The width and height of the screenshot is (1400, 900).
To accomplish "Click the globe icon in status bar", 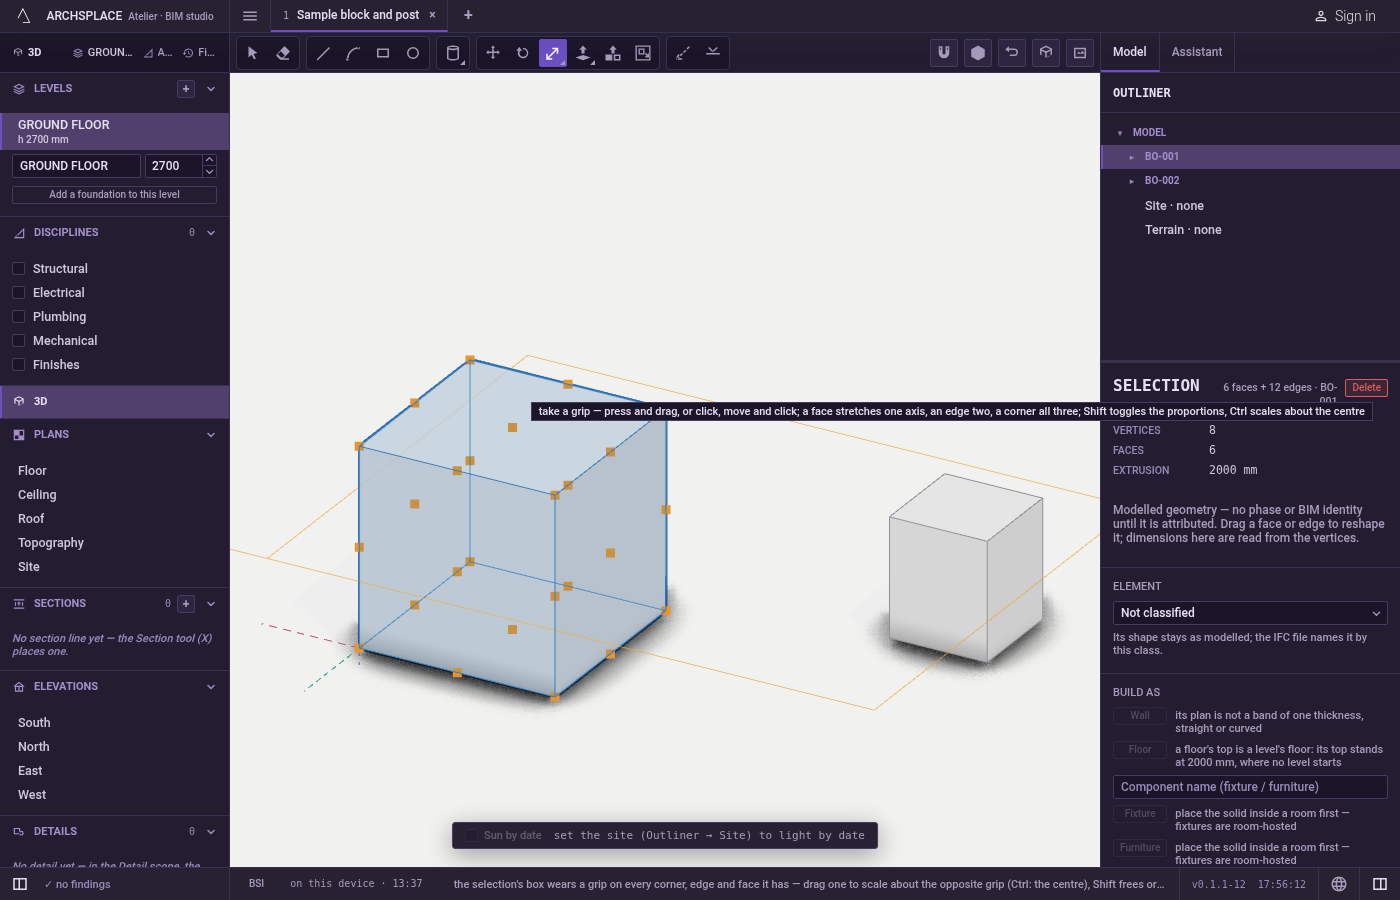I will (x=1339, y=884).
